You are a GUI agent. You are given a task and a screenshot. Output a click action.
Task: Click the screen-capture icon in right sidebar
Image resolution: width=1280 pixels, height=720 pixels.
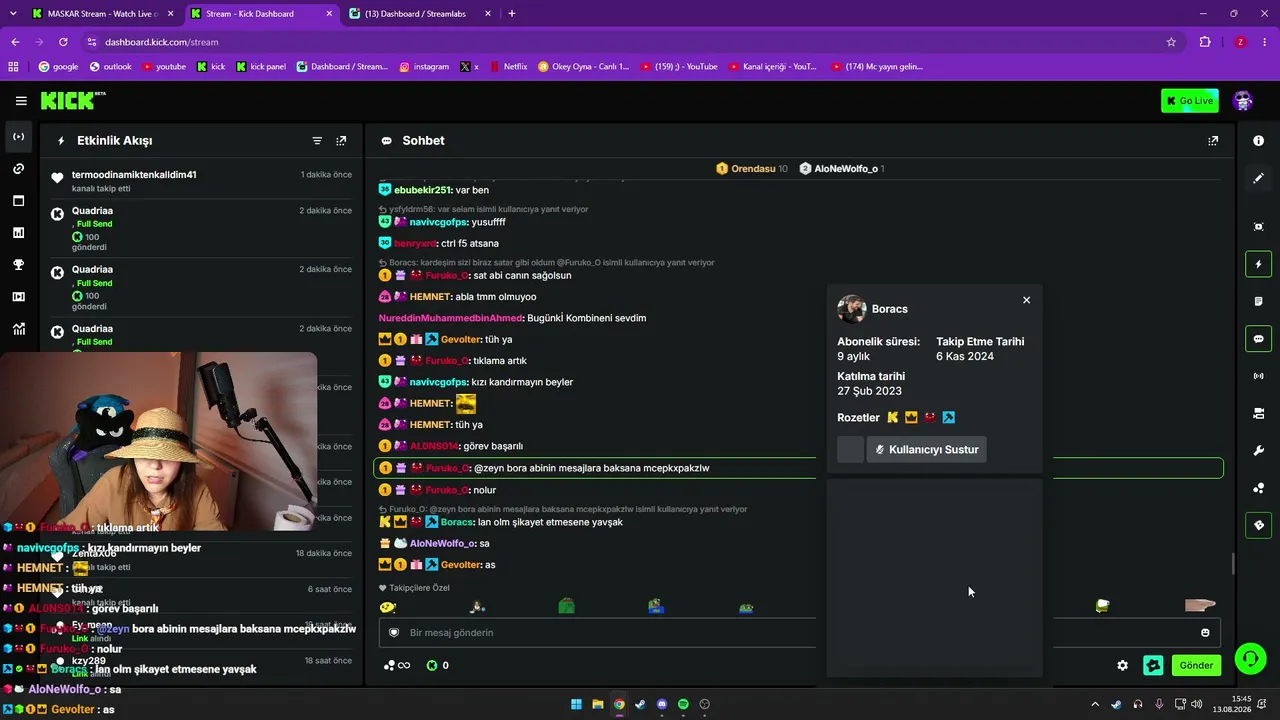pos(1259,227)
